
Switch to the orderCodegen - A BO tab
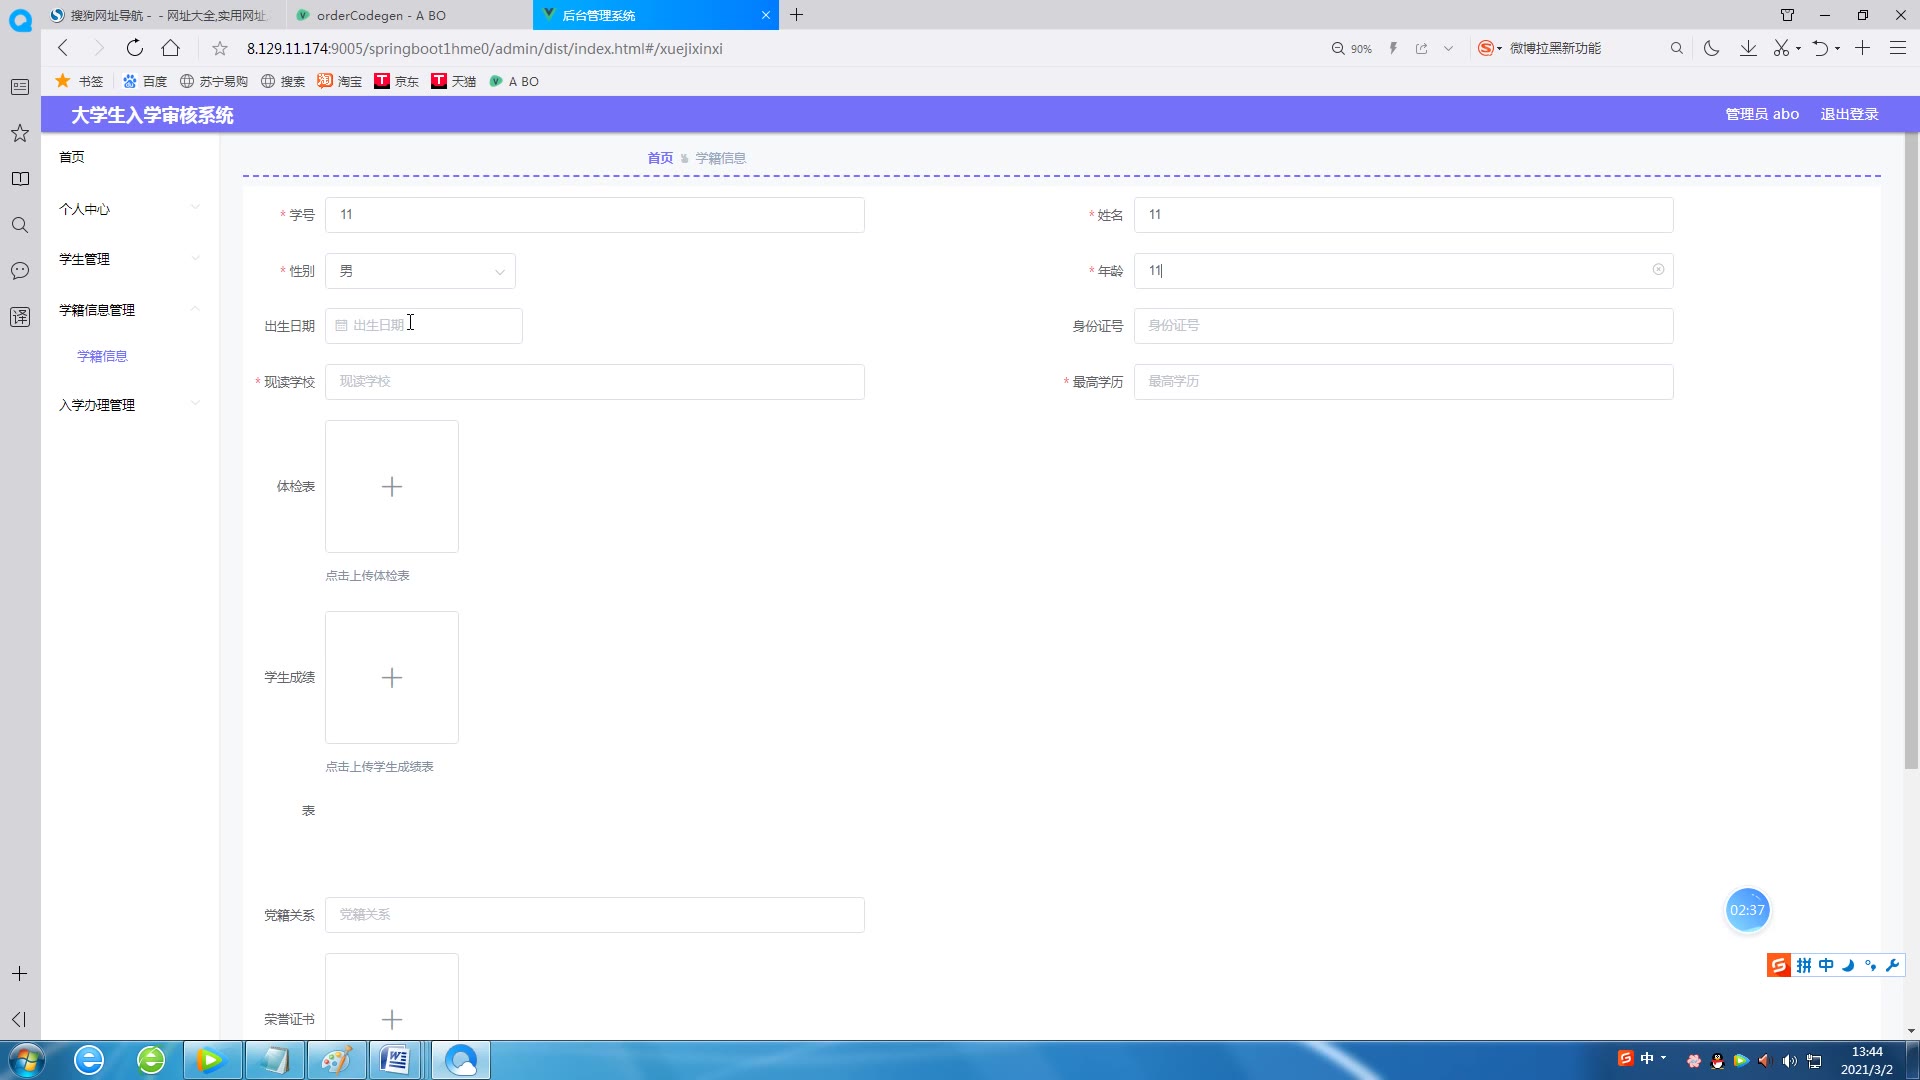[410, 15]
